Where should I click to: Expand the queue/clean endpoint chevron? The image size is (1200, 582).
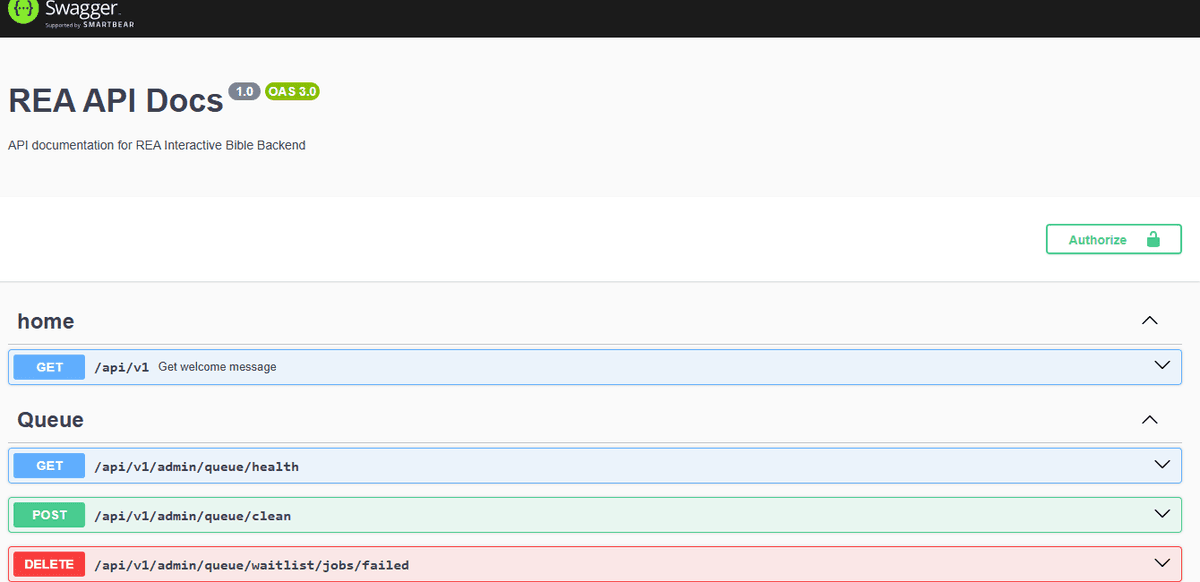[x=1161, y=515]
